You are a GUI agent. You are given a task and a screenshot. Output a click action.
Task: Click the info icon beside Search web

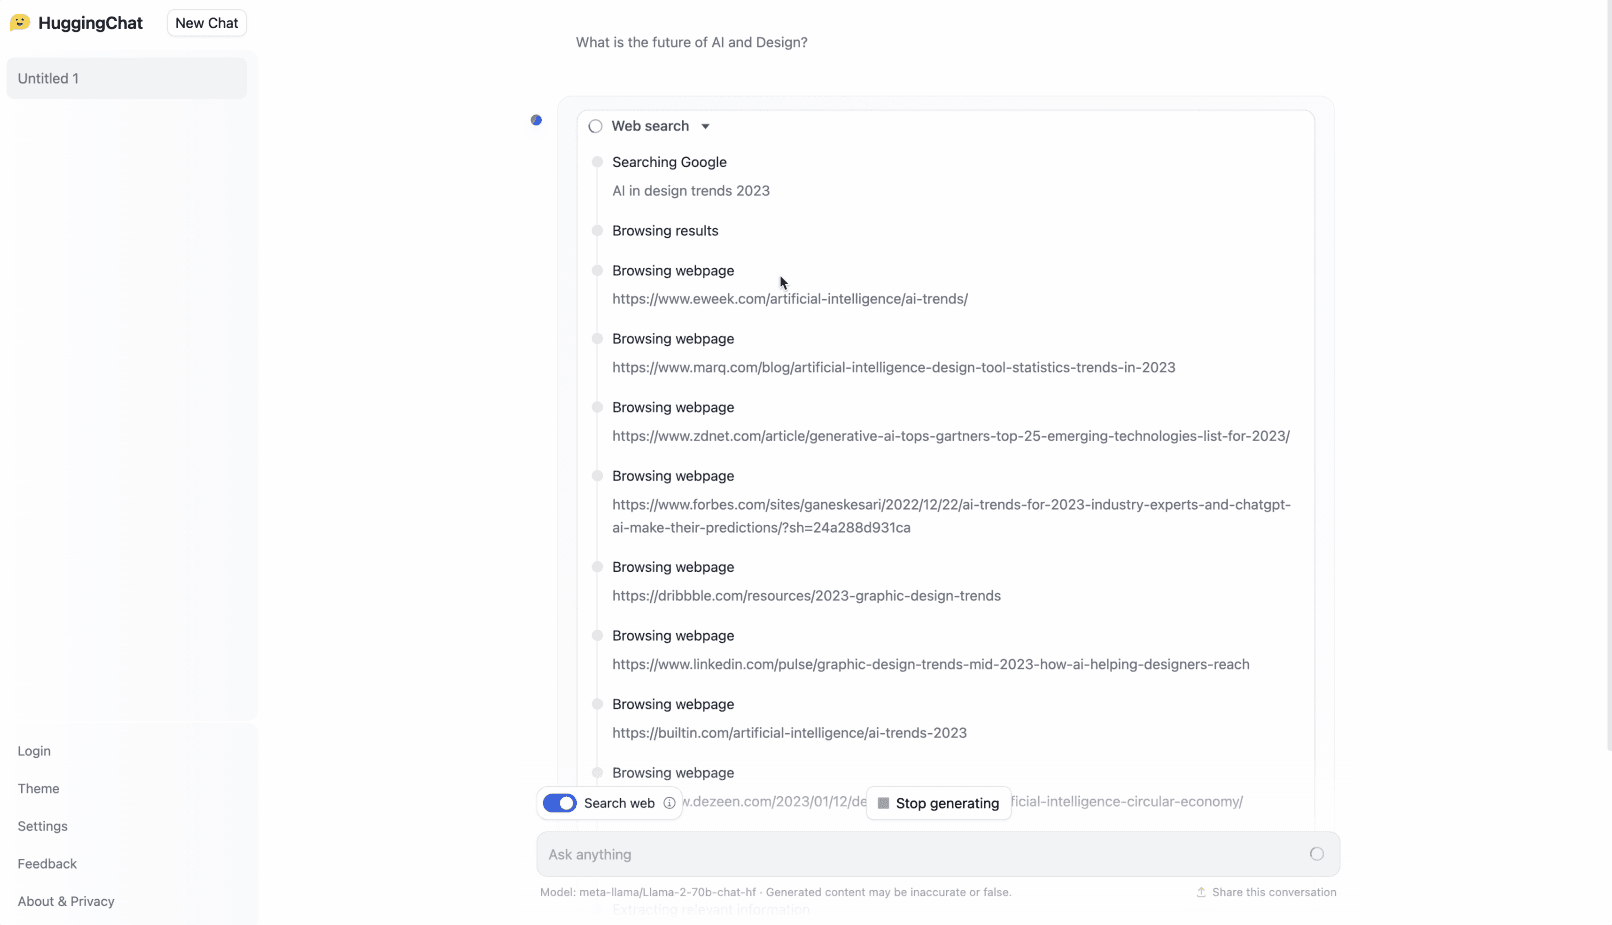670,803
